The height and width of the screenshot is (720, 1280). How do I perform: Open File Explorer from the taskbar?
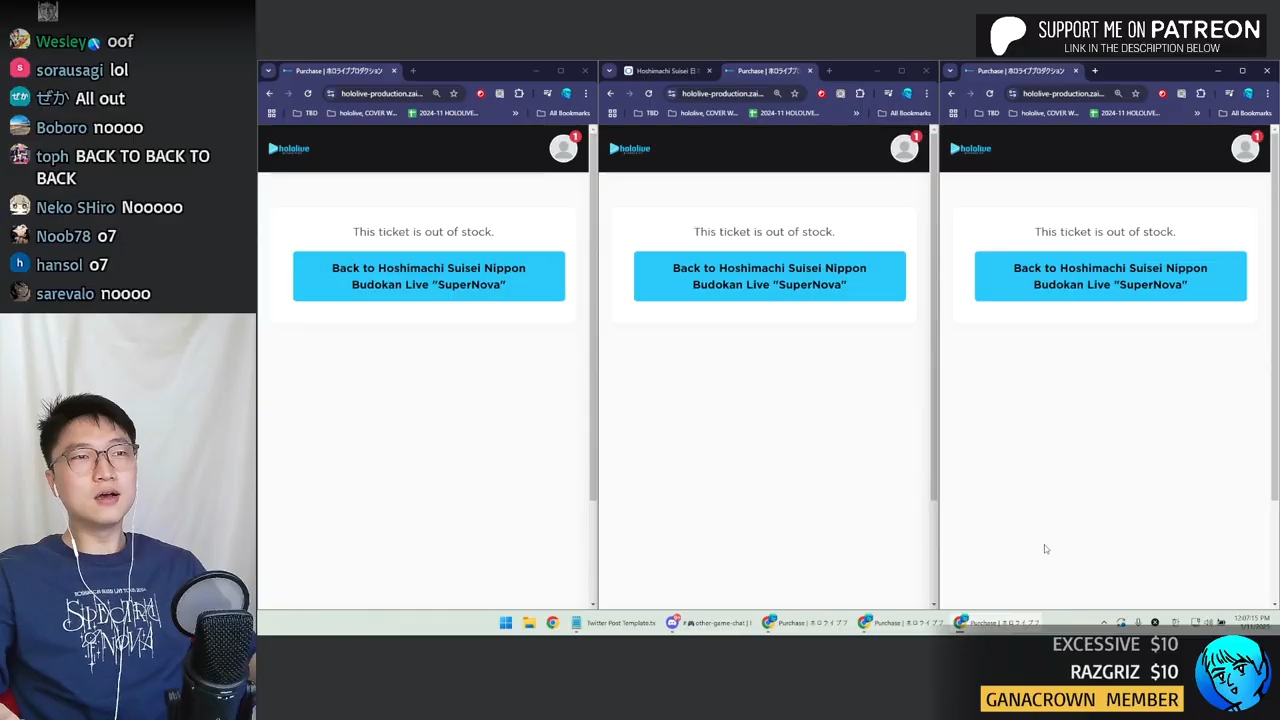pos(529,623)
